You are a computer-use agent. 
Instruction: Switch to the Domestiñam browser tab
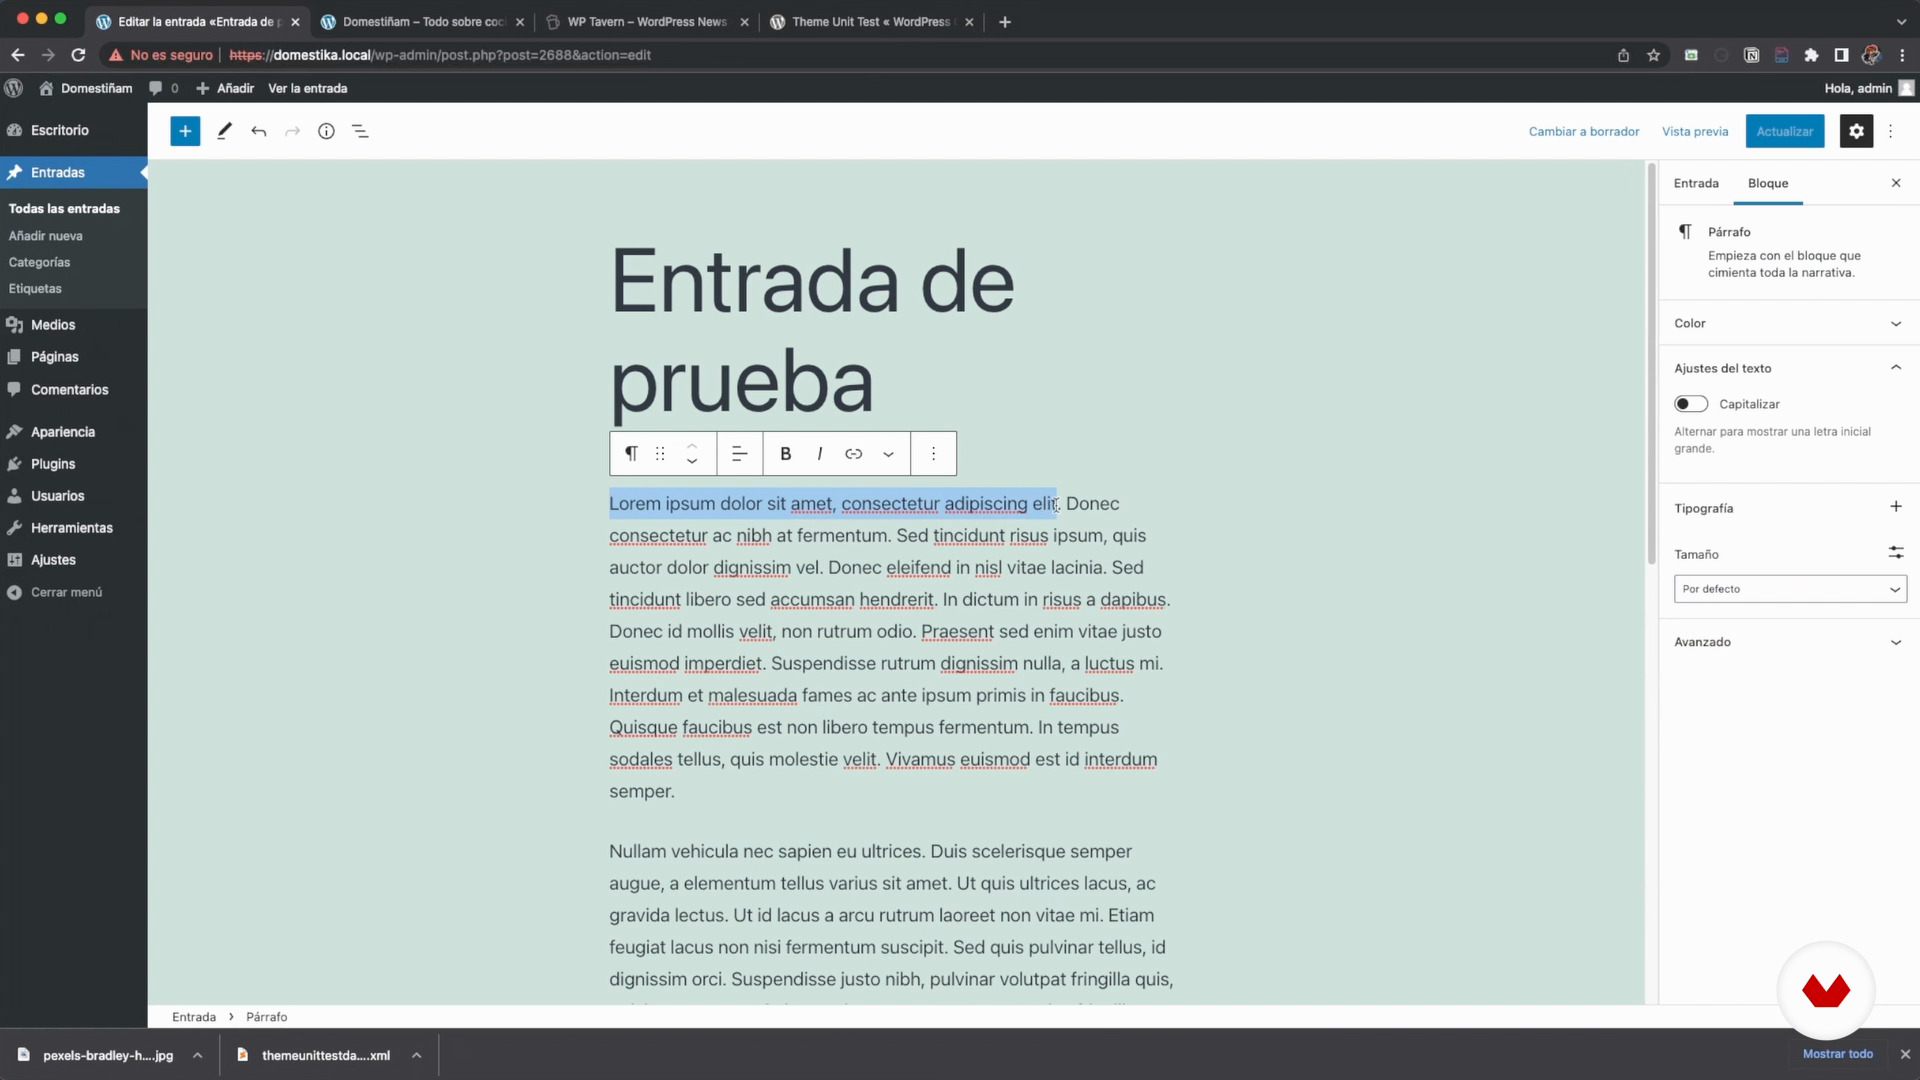pos(423,21)
